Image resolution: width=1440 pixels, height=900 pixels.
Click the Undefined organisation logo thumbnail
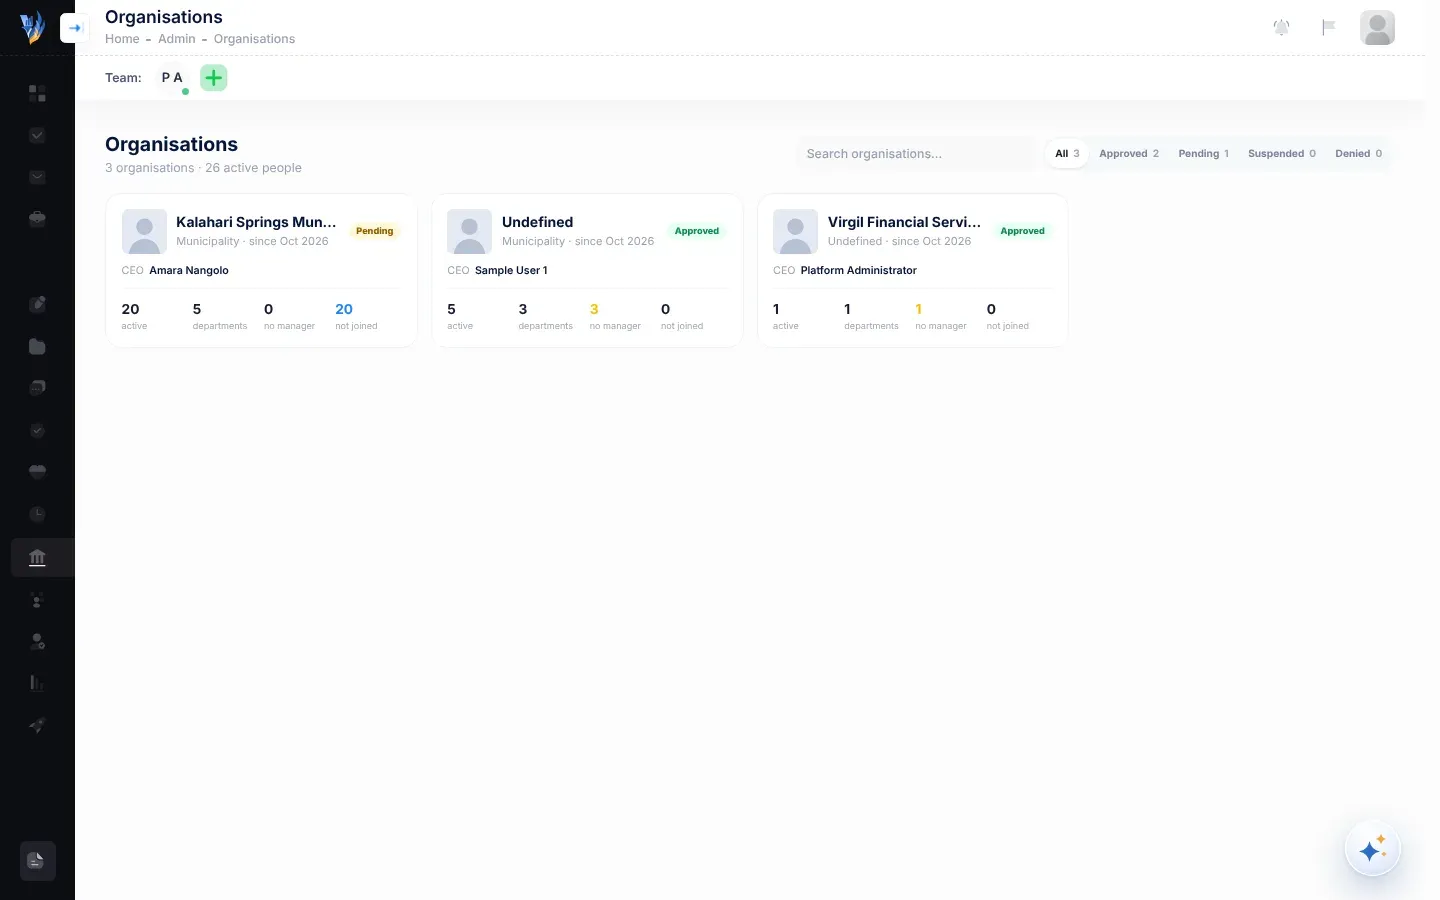click(x=469, y=232)
